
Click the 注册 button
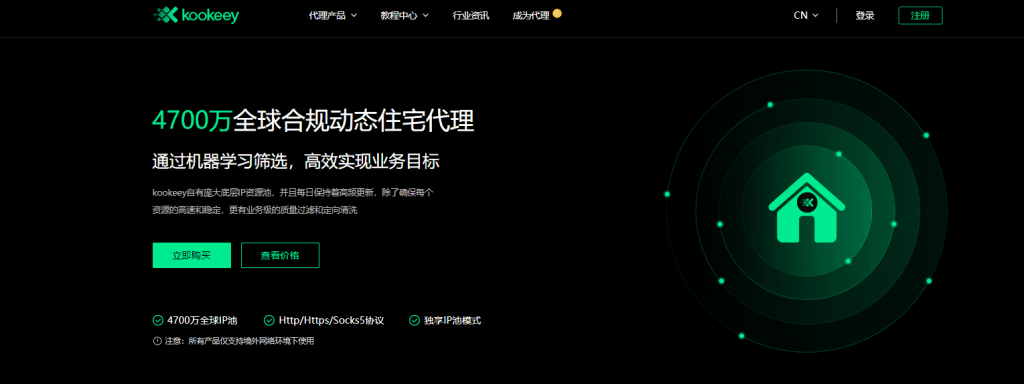coord(920,16)
